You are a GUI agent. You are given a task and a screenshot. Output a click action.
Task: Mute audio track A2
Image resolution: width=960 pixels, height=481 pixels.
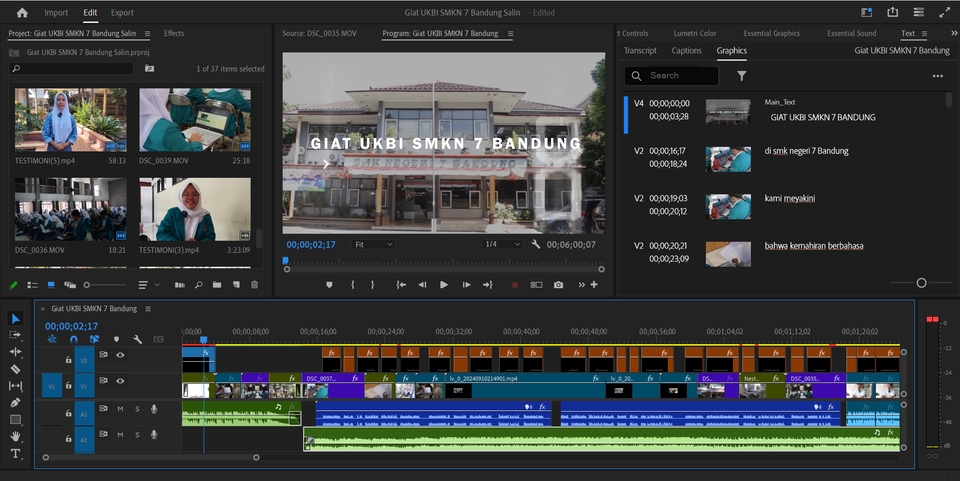[x=120, y=434]
